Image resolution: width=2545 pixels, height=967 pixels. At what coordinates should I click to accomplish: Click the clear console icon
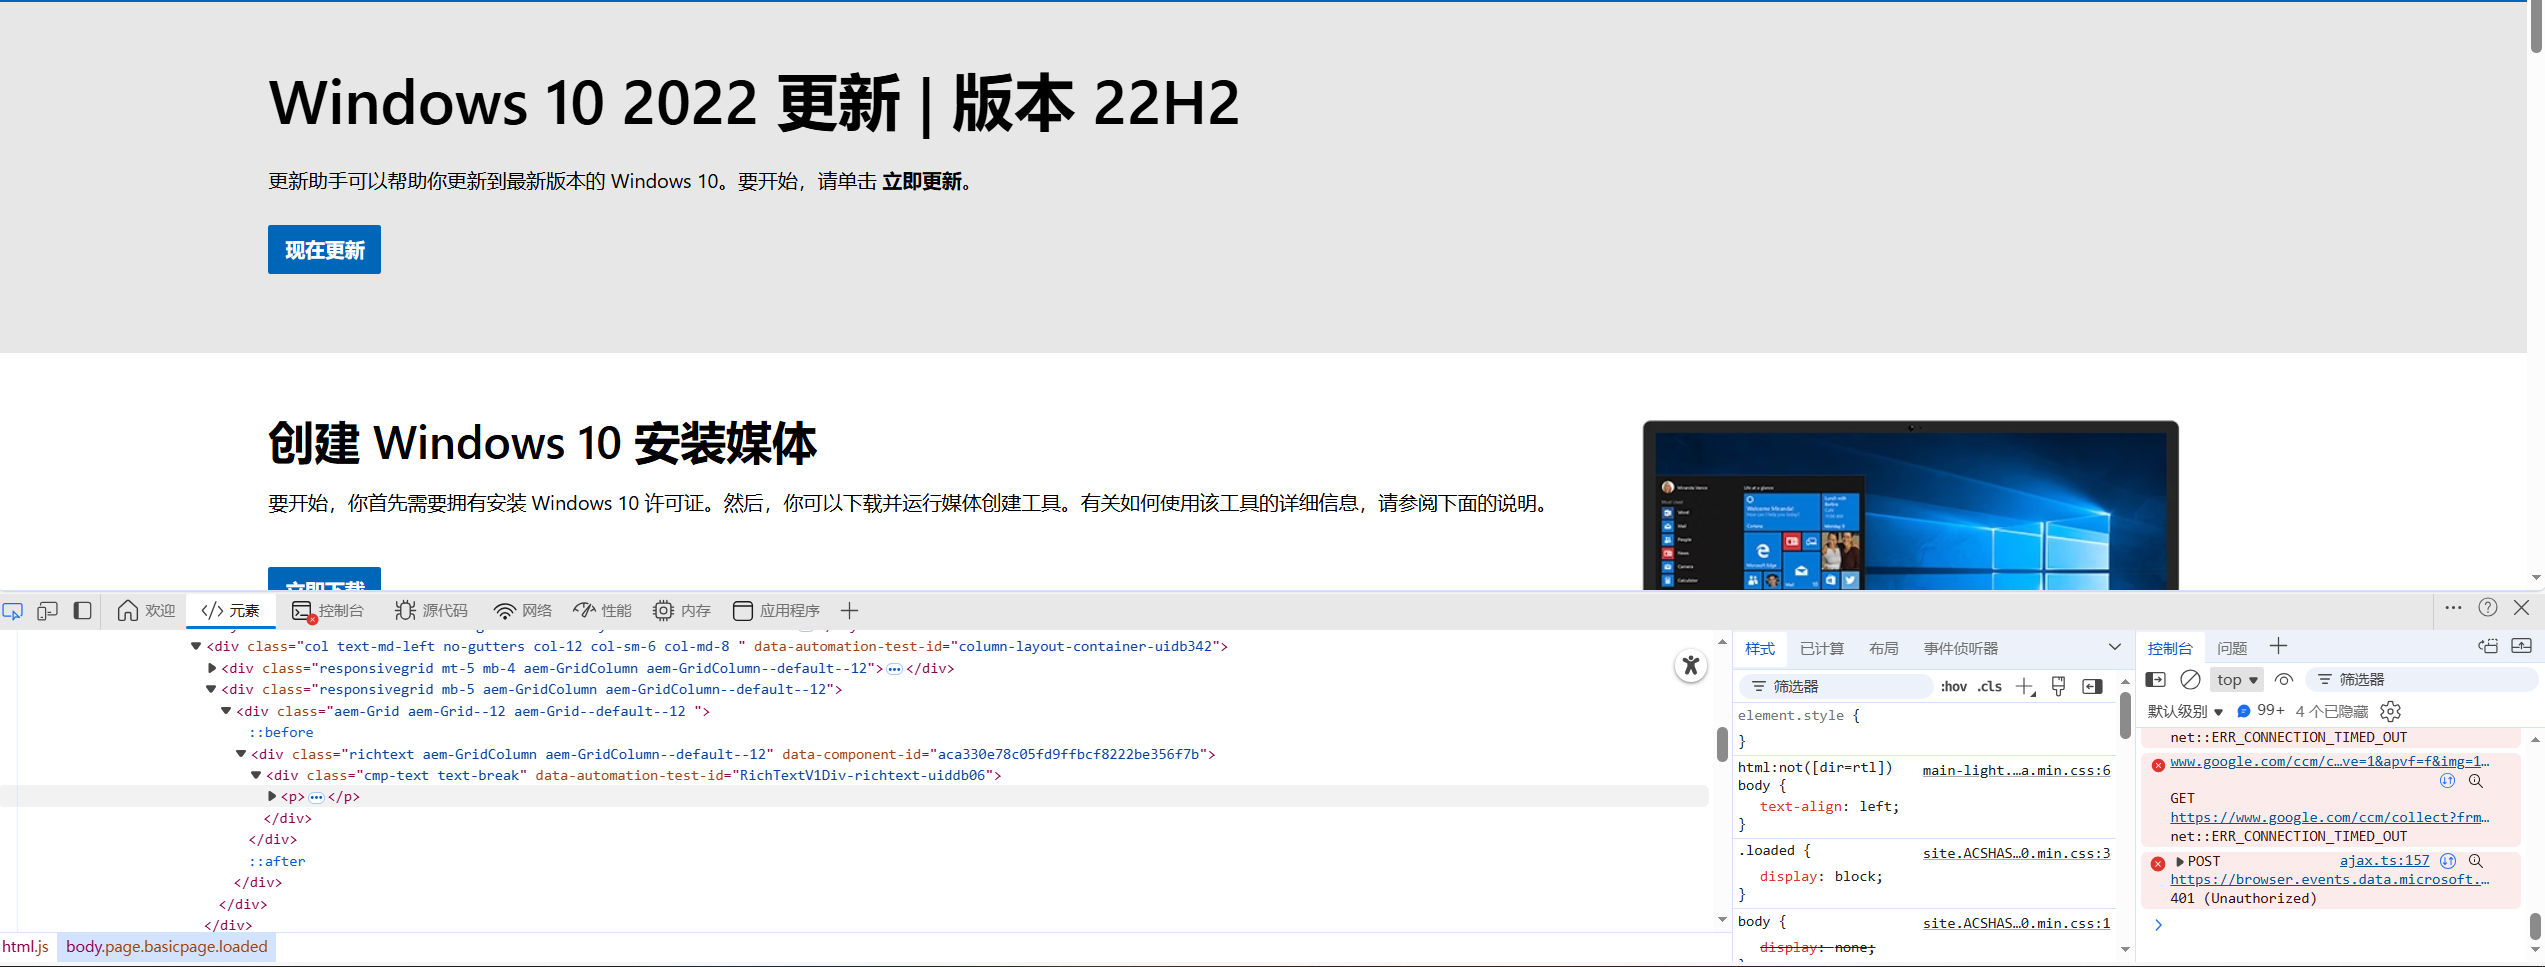[2190, 680]
